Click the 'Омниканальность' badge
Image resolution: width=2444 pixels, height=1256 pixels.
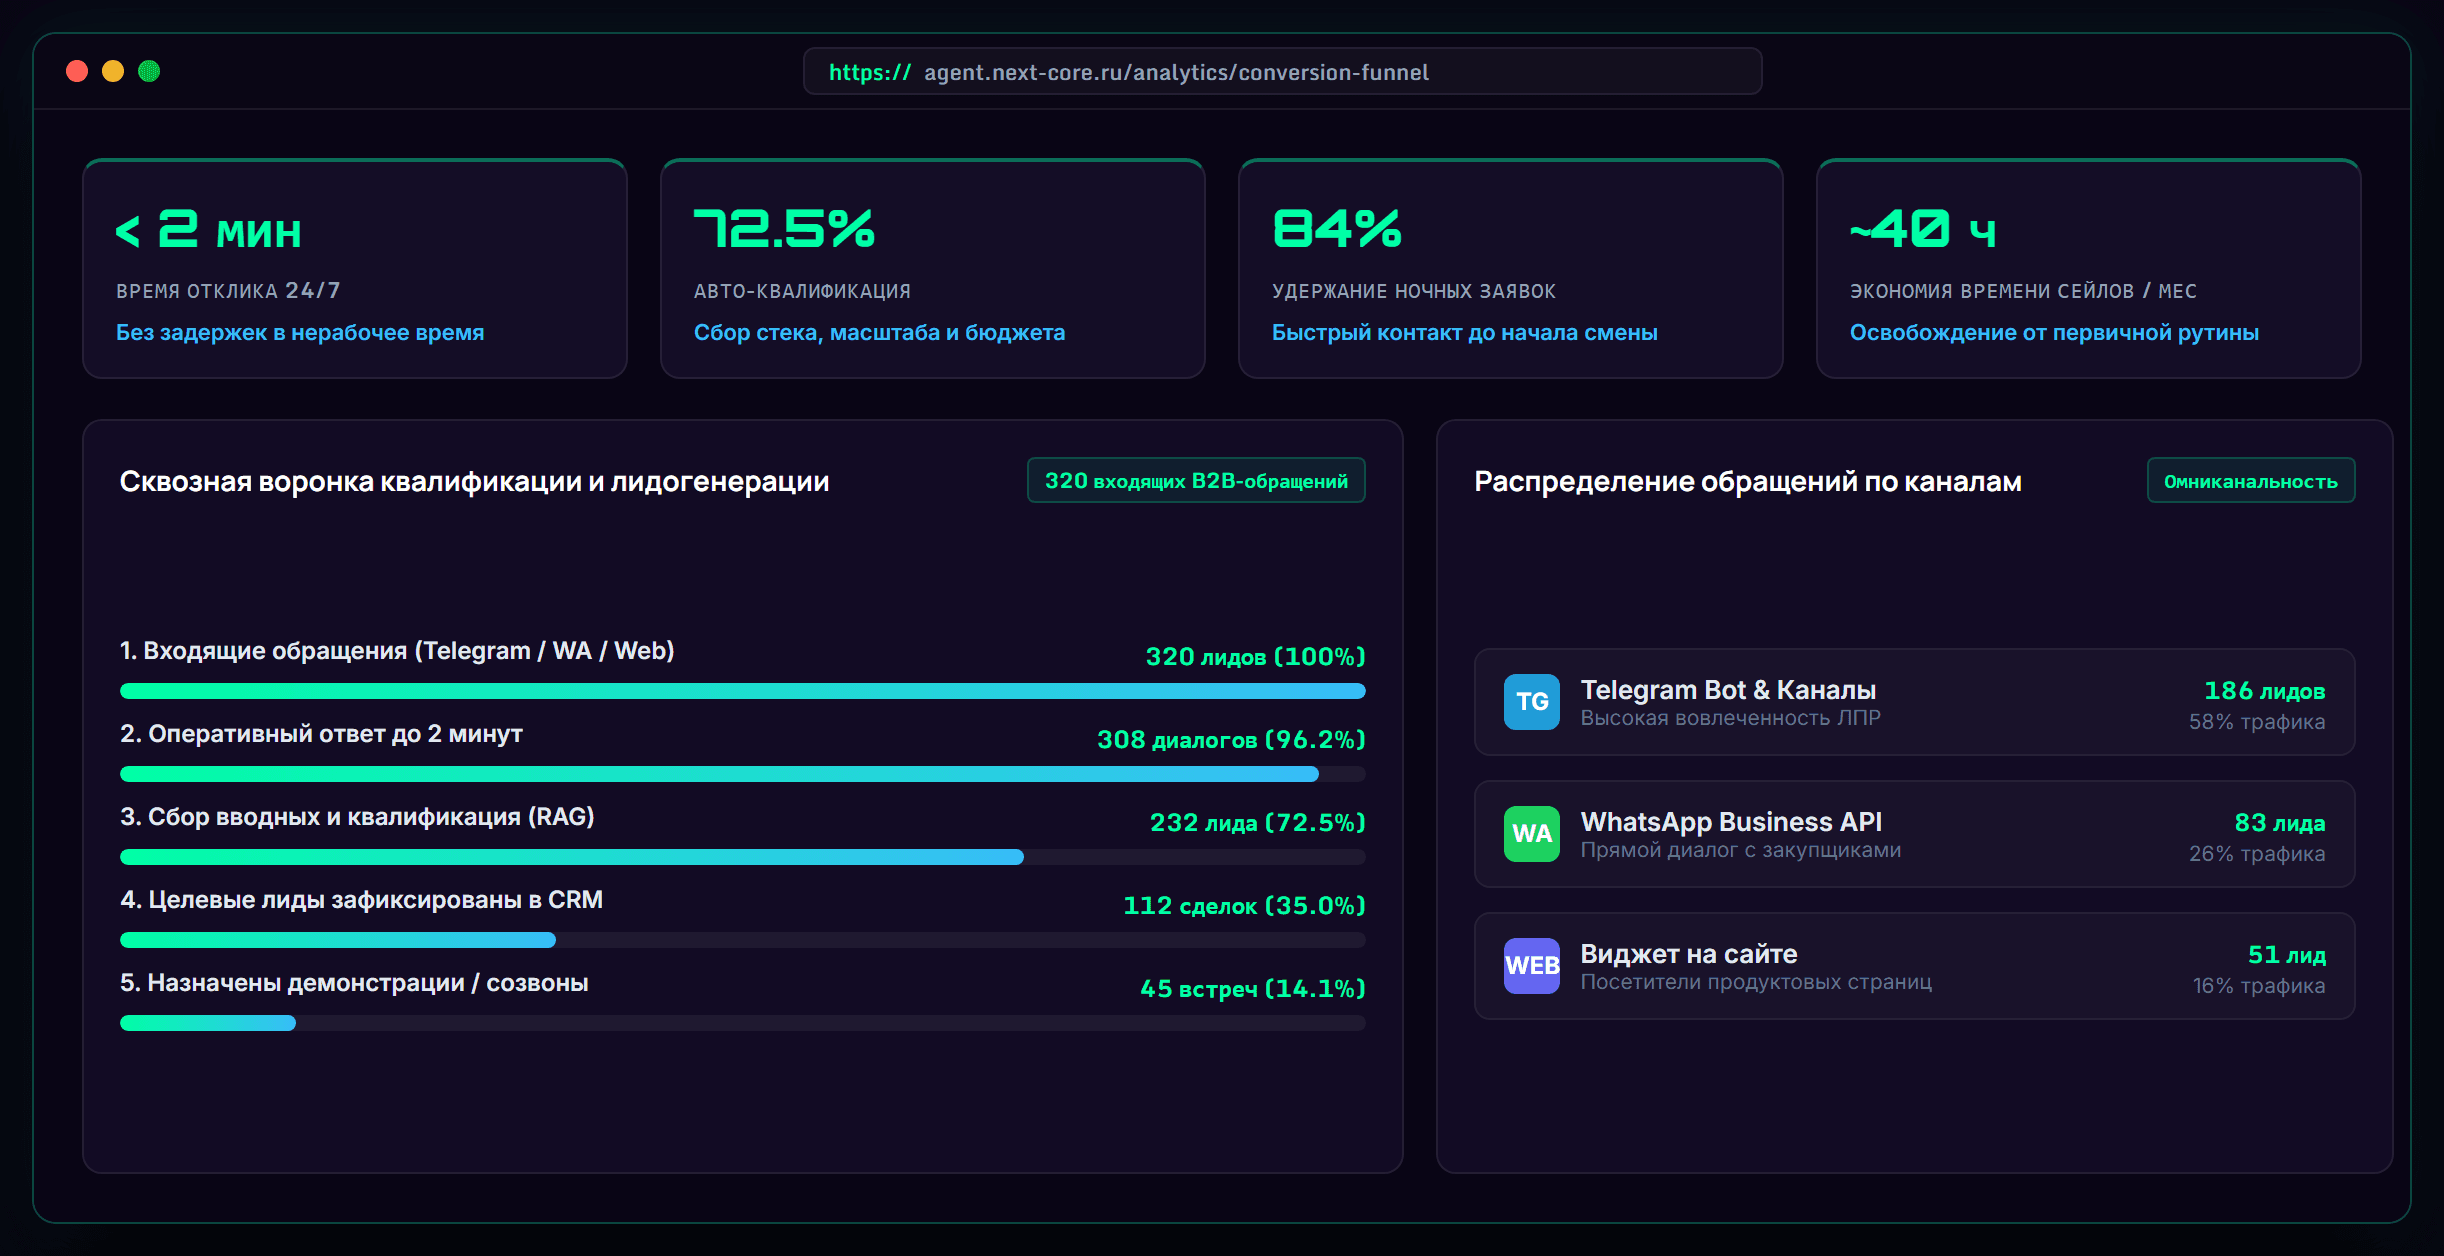click(x=2250, y=481)
